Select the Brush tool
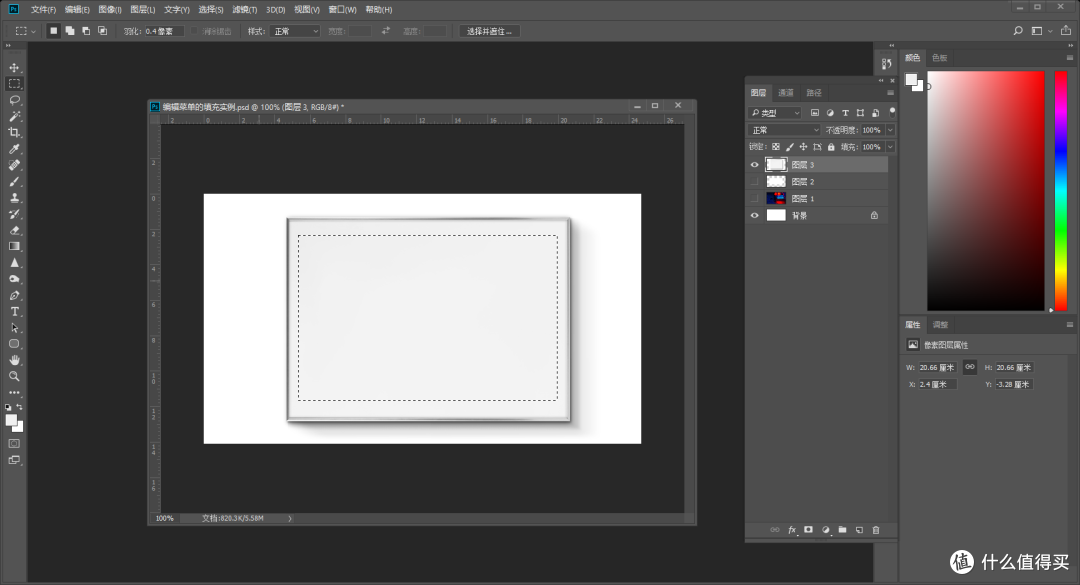Image resolution: width=1080 pixels, height=585 pixels. click(x=14, y=183)
